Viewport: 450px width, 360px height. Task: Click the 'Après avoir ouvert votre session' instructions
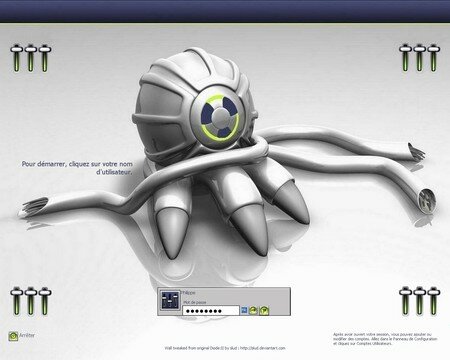click(385, 339)
